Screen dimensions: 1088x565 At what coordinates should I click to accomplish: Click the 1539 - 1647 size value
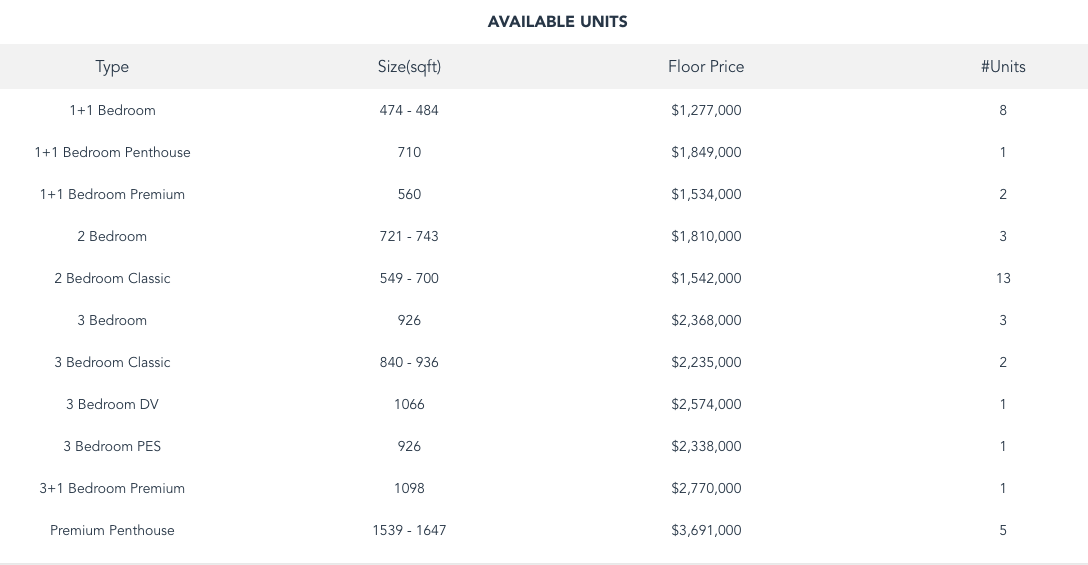coord(409,530)
